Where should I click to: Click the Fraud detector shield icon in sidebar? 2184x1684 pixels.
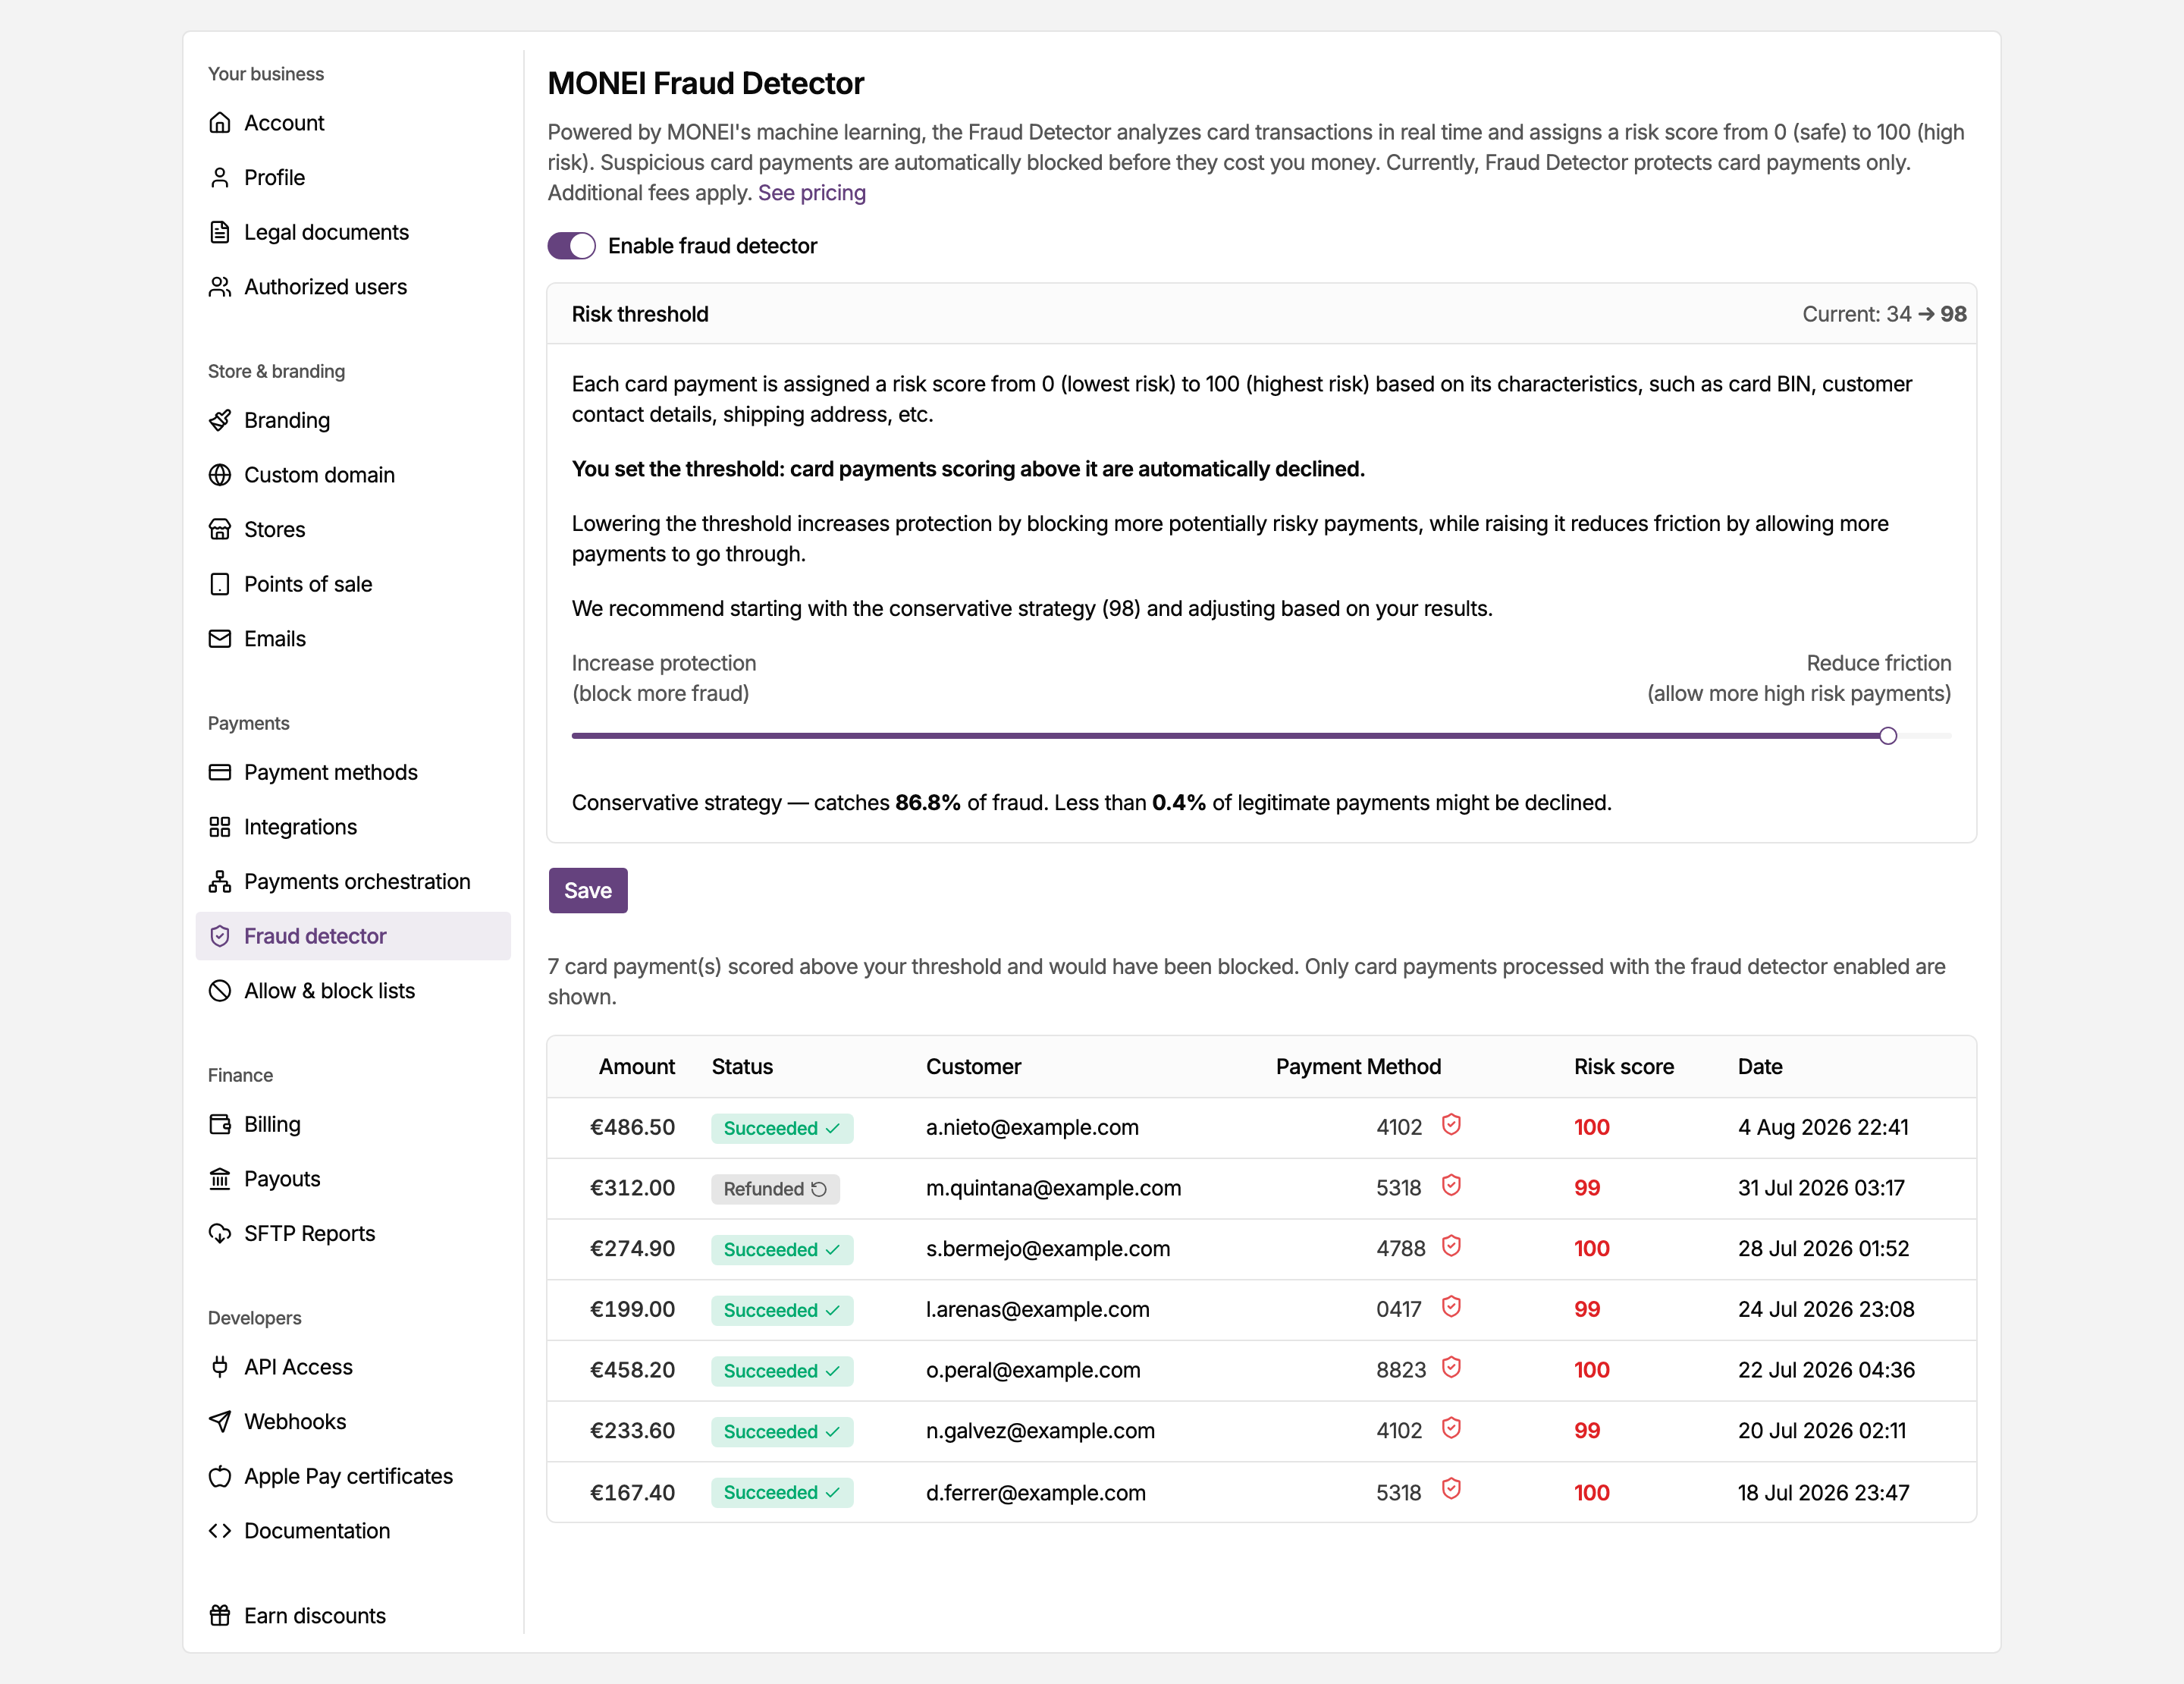(220, 936)
